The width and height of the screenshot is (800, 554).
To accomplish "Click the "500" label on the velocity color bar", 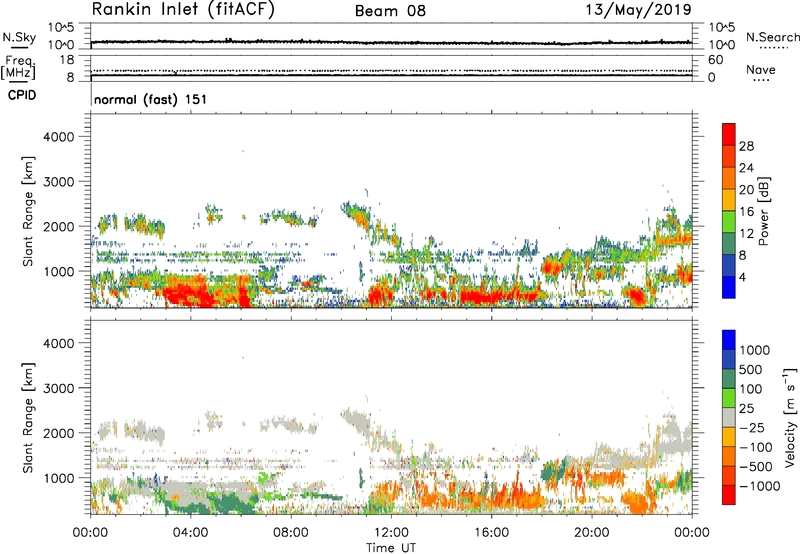I will click(x=753, y=370).
